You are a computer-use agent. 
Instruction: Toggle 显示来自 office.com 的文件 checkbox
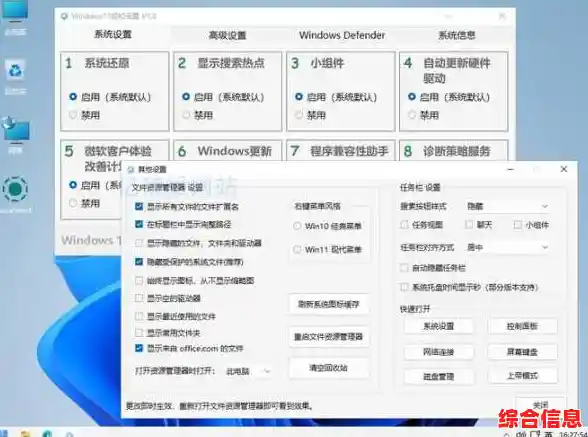(139, 348)
